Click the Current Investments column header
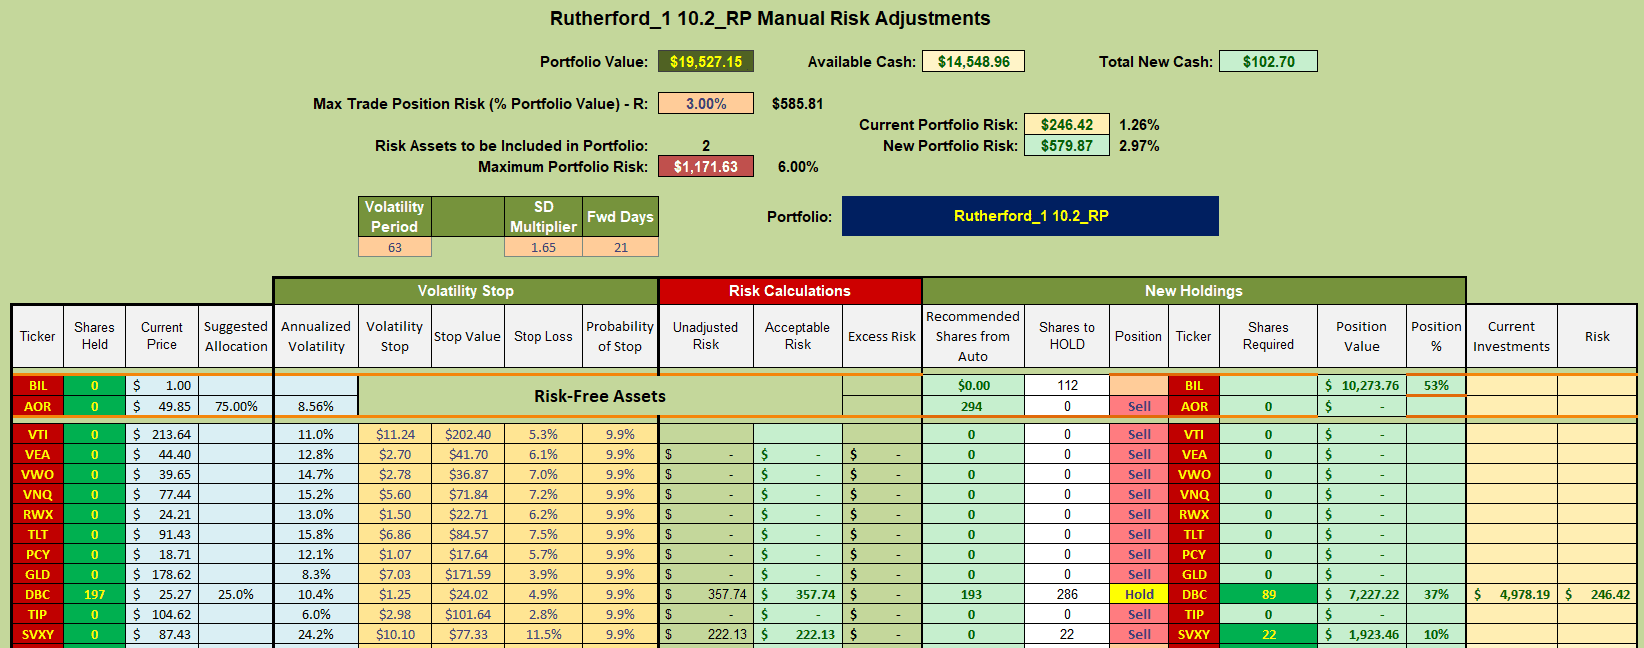This screenshot has width=1644, height=648. [1511, 336]
